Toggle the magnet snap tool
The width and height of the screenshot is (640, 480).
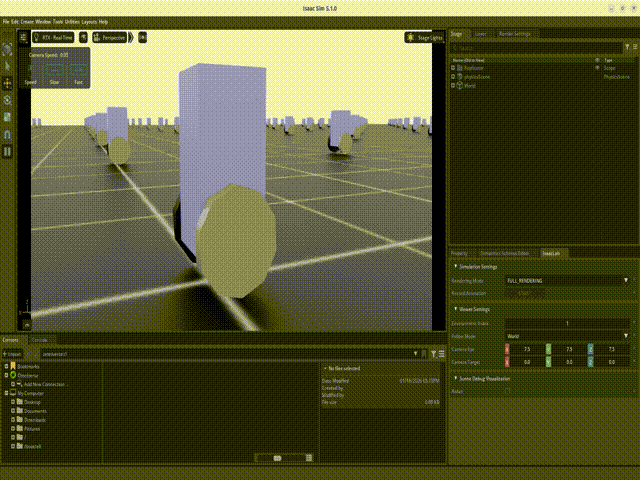pos(8,134)
